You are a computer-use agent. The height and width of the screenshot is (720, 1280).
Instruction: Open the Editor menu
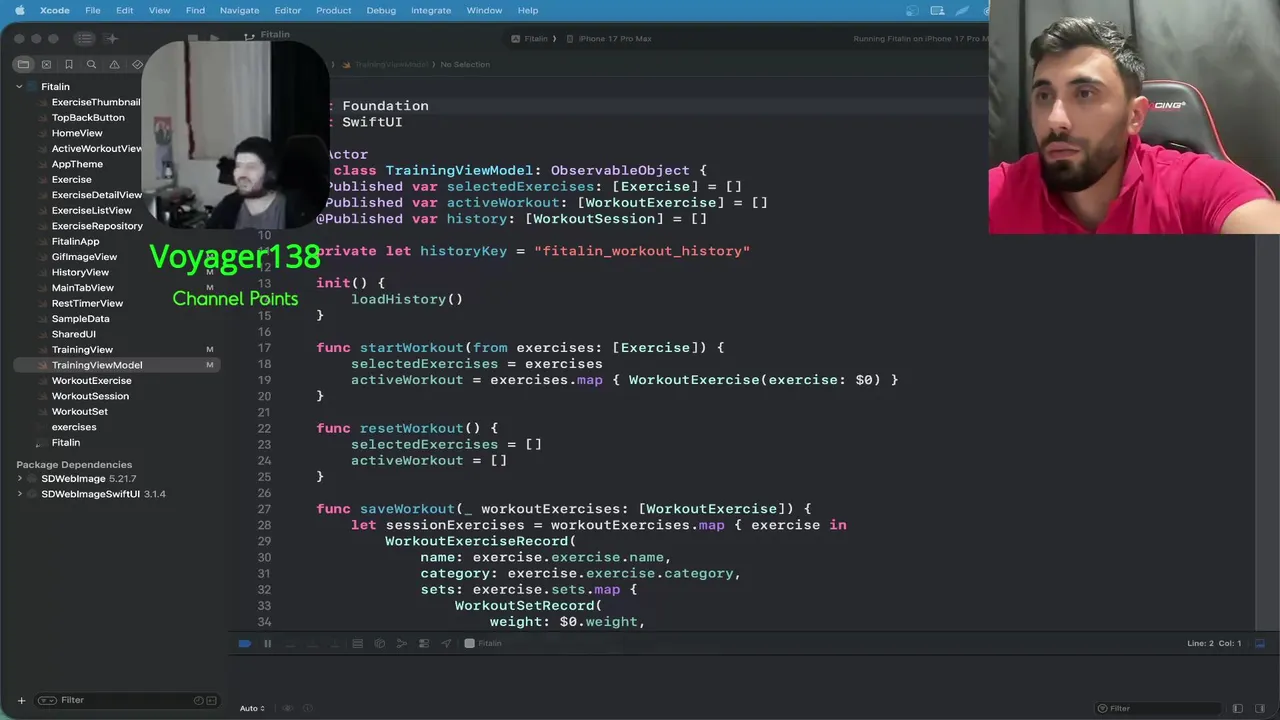[287, 10]
